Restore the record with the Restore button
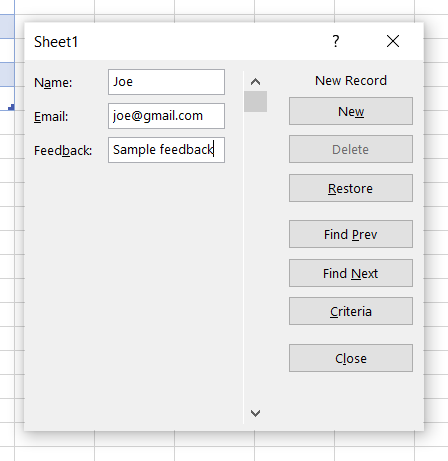Viewport: 448px width, 461px height. pyautogui.click(x=351, y=188)
